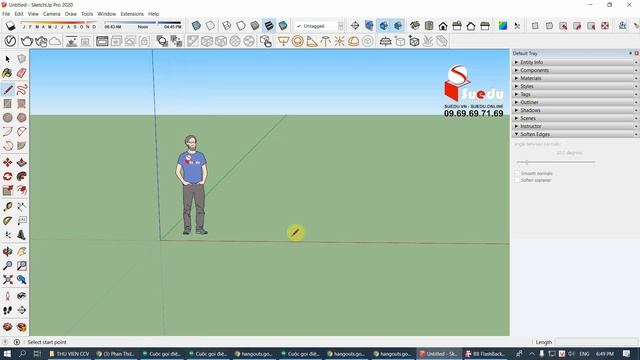Open the Edit menu
The width and height of the screenshot is (640, 360).
19,14
